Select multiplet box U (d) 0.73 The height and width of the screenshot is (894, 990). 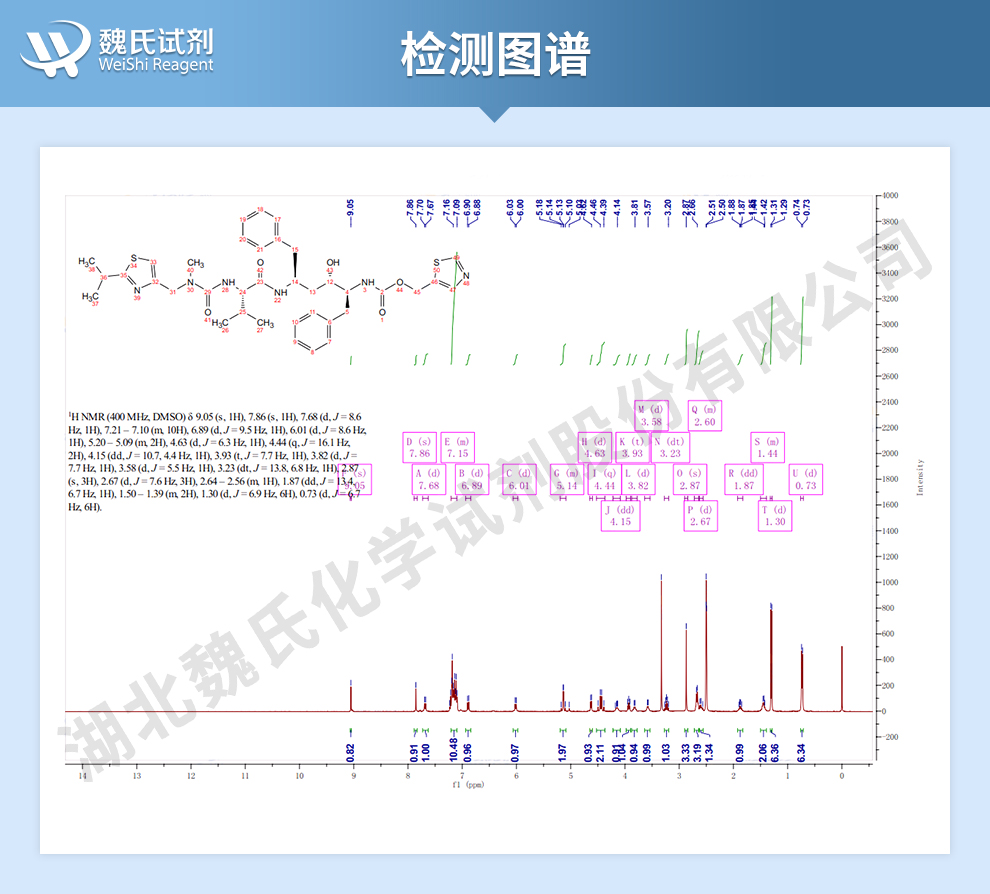pos(805,479)
